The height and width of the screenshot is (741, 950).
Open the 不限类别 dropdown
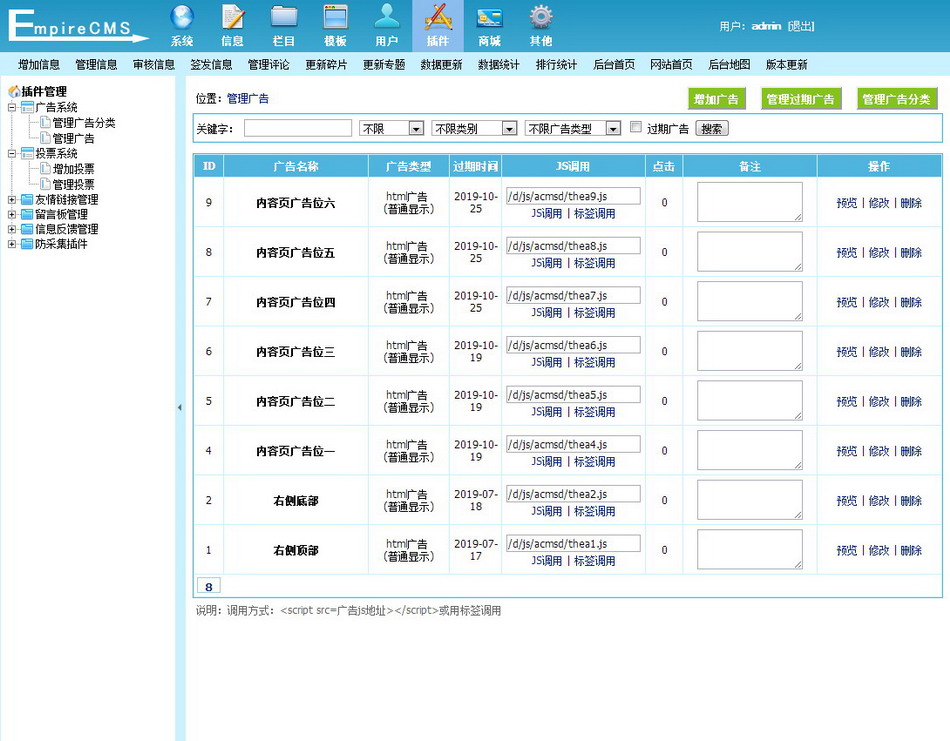tap(474, 128)
